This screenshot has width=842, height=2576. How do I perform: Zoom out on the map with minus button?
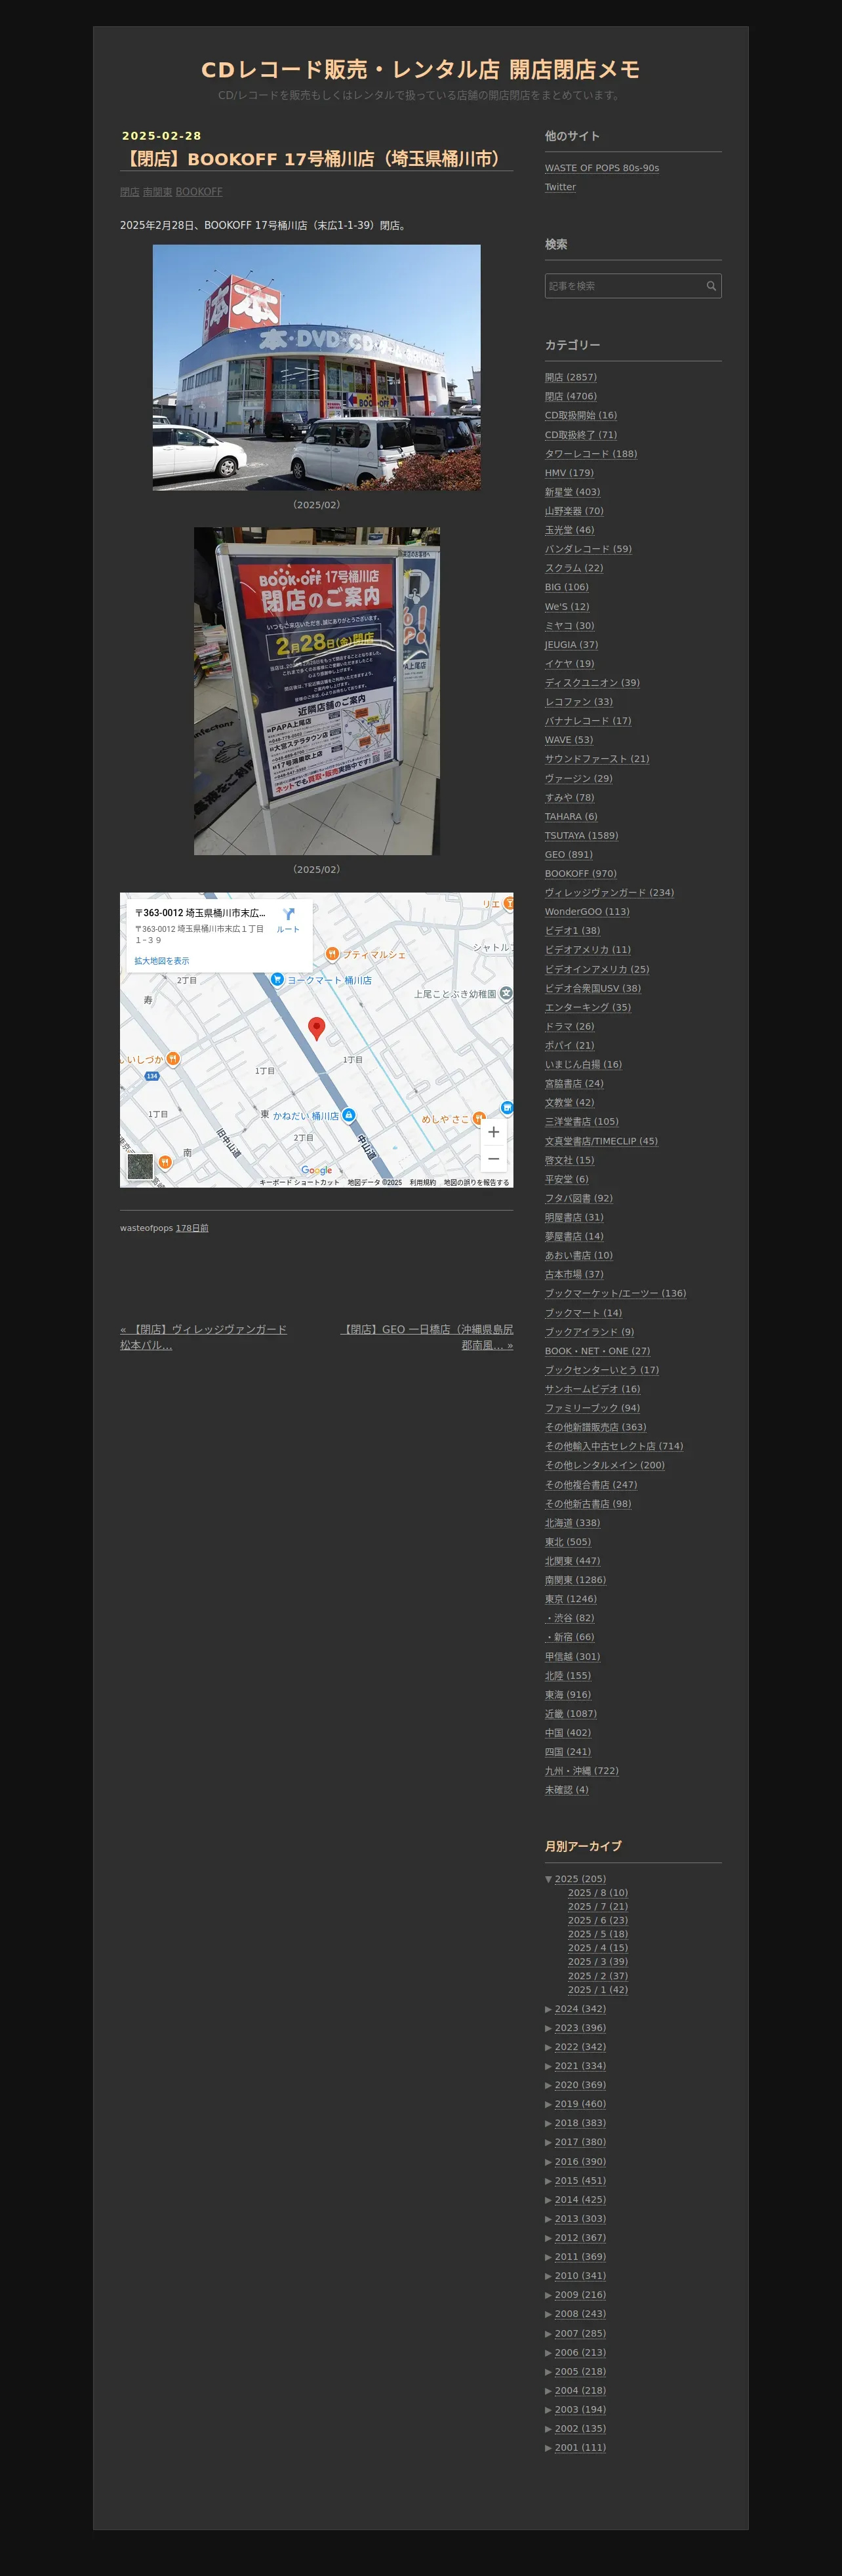coord(493,1158)
